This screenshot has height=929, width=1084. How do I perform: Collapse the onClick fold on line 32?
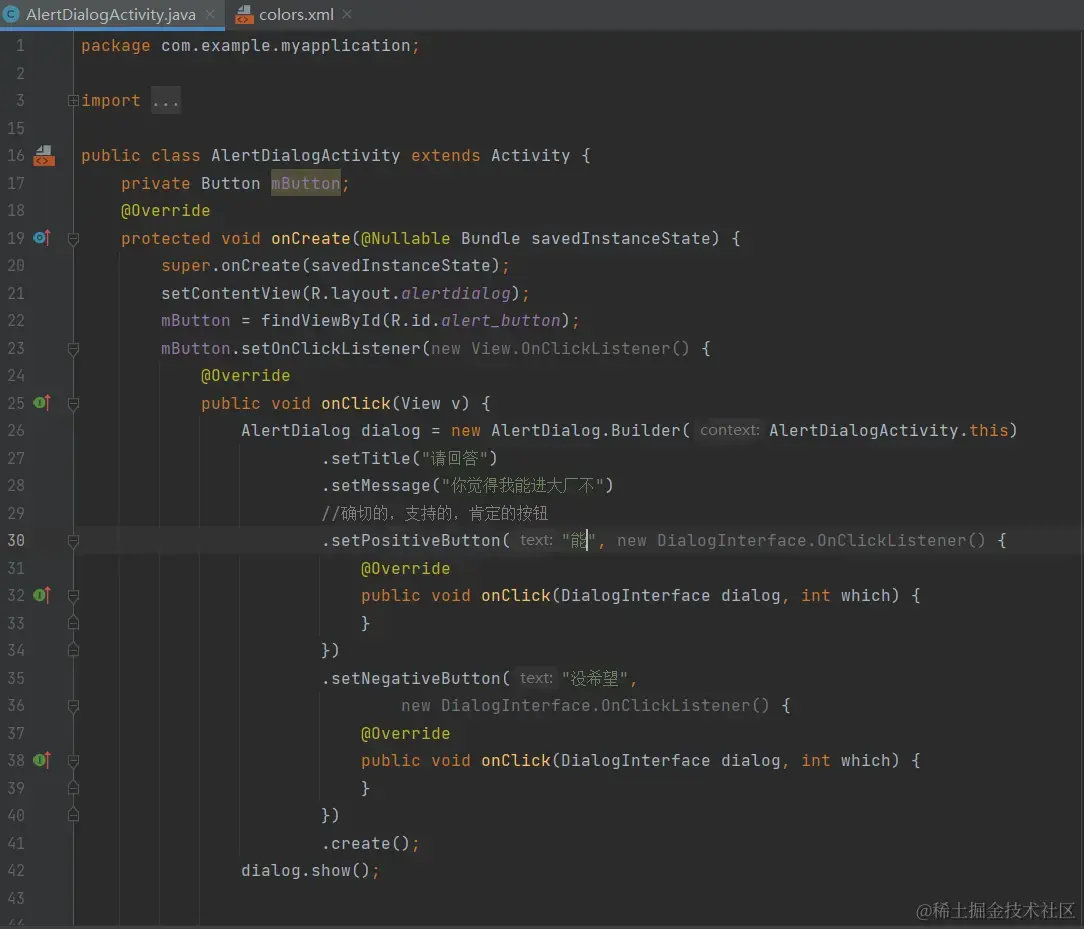(x=73, y=596)
